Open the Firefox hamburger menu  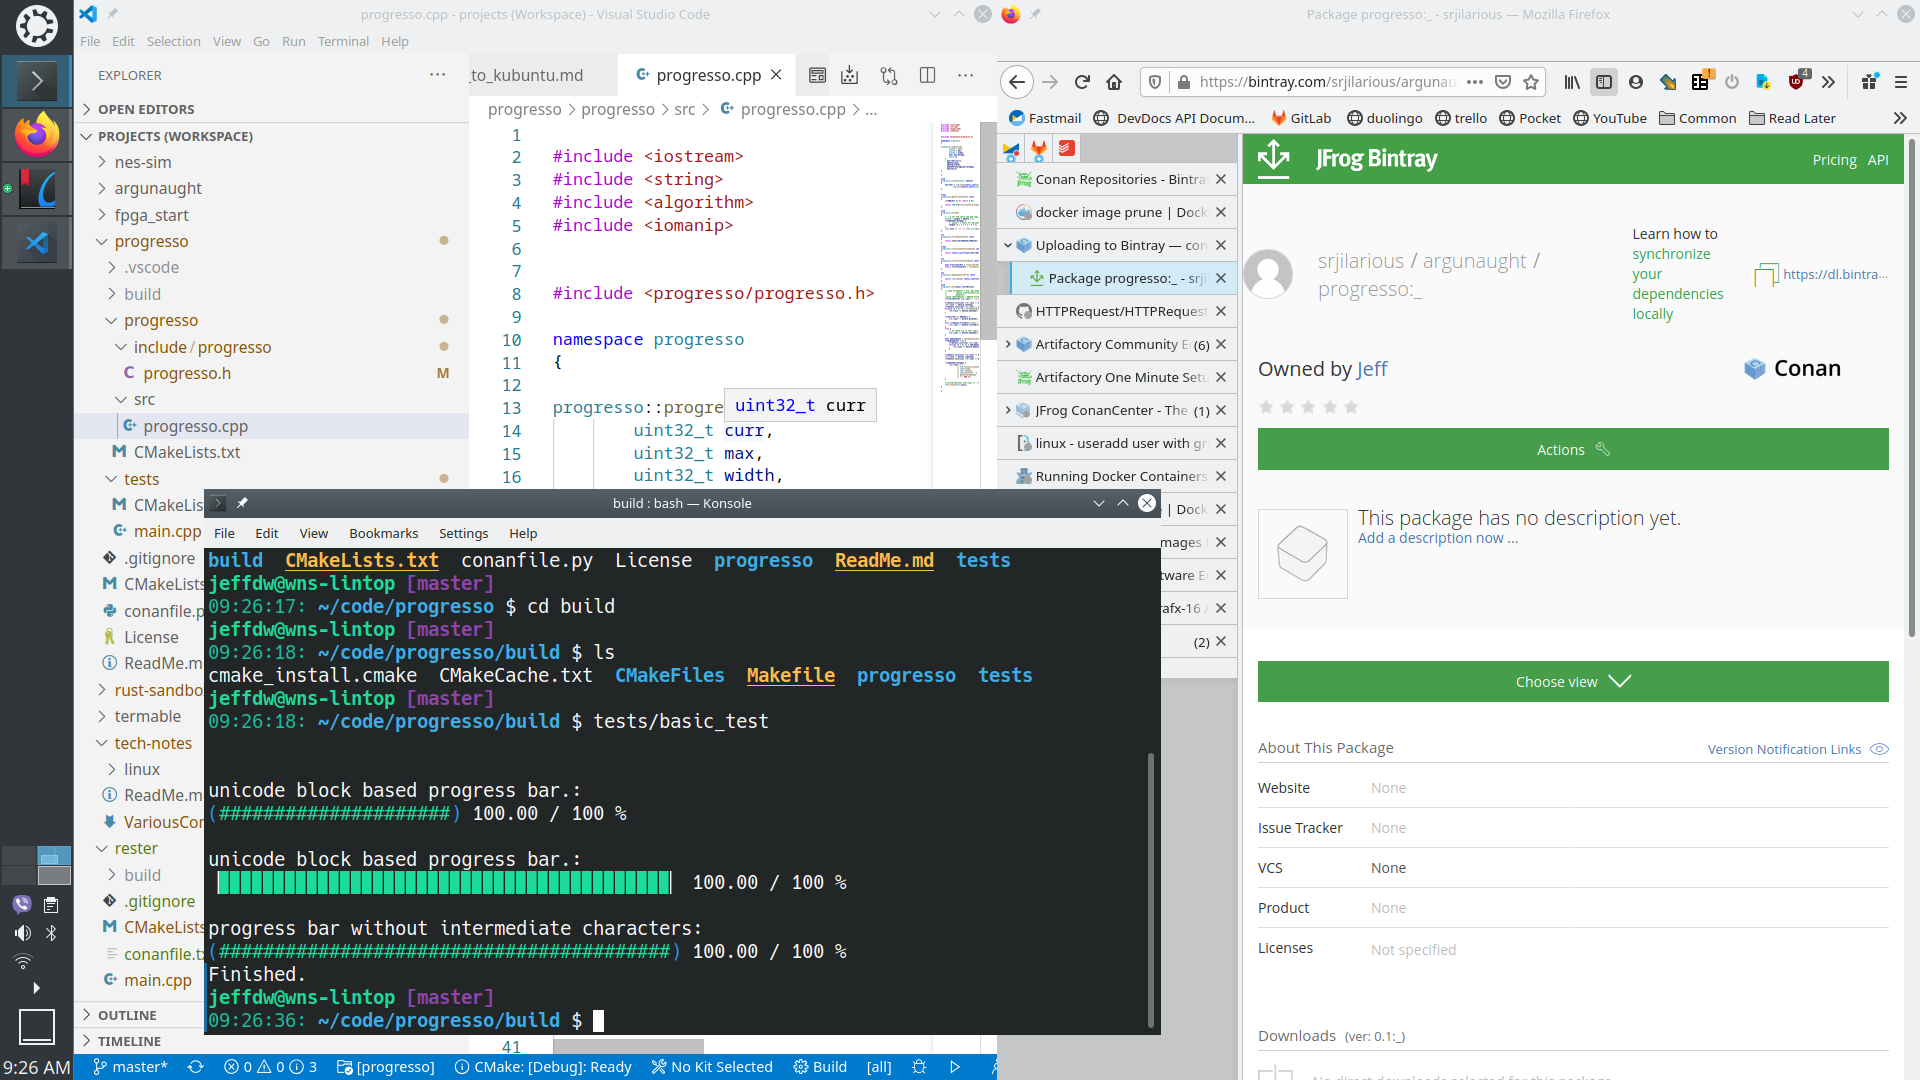[x=1901, y=82]
